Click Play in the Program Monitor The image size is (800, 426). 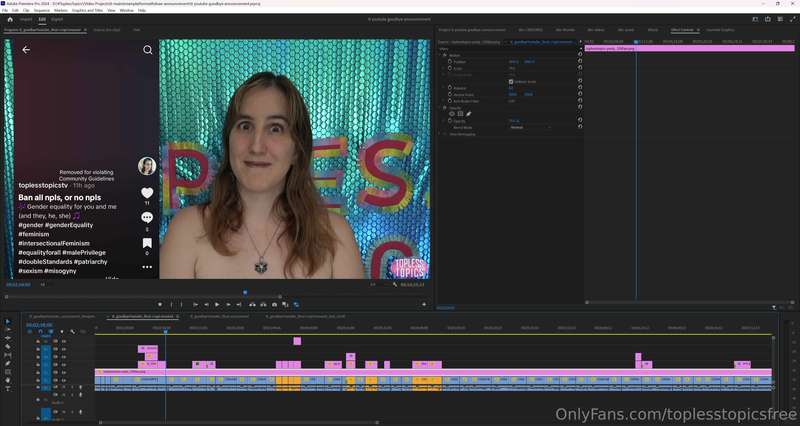(217, 305)
